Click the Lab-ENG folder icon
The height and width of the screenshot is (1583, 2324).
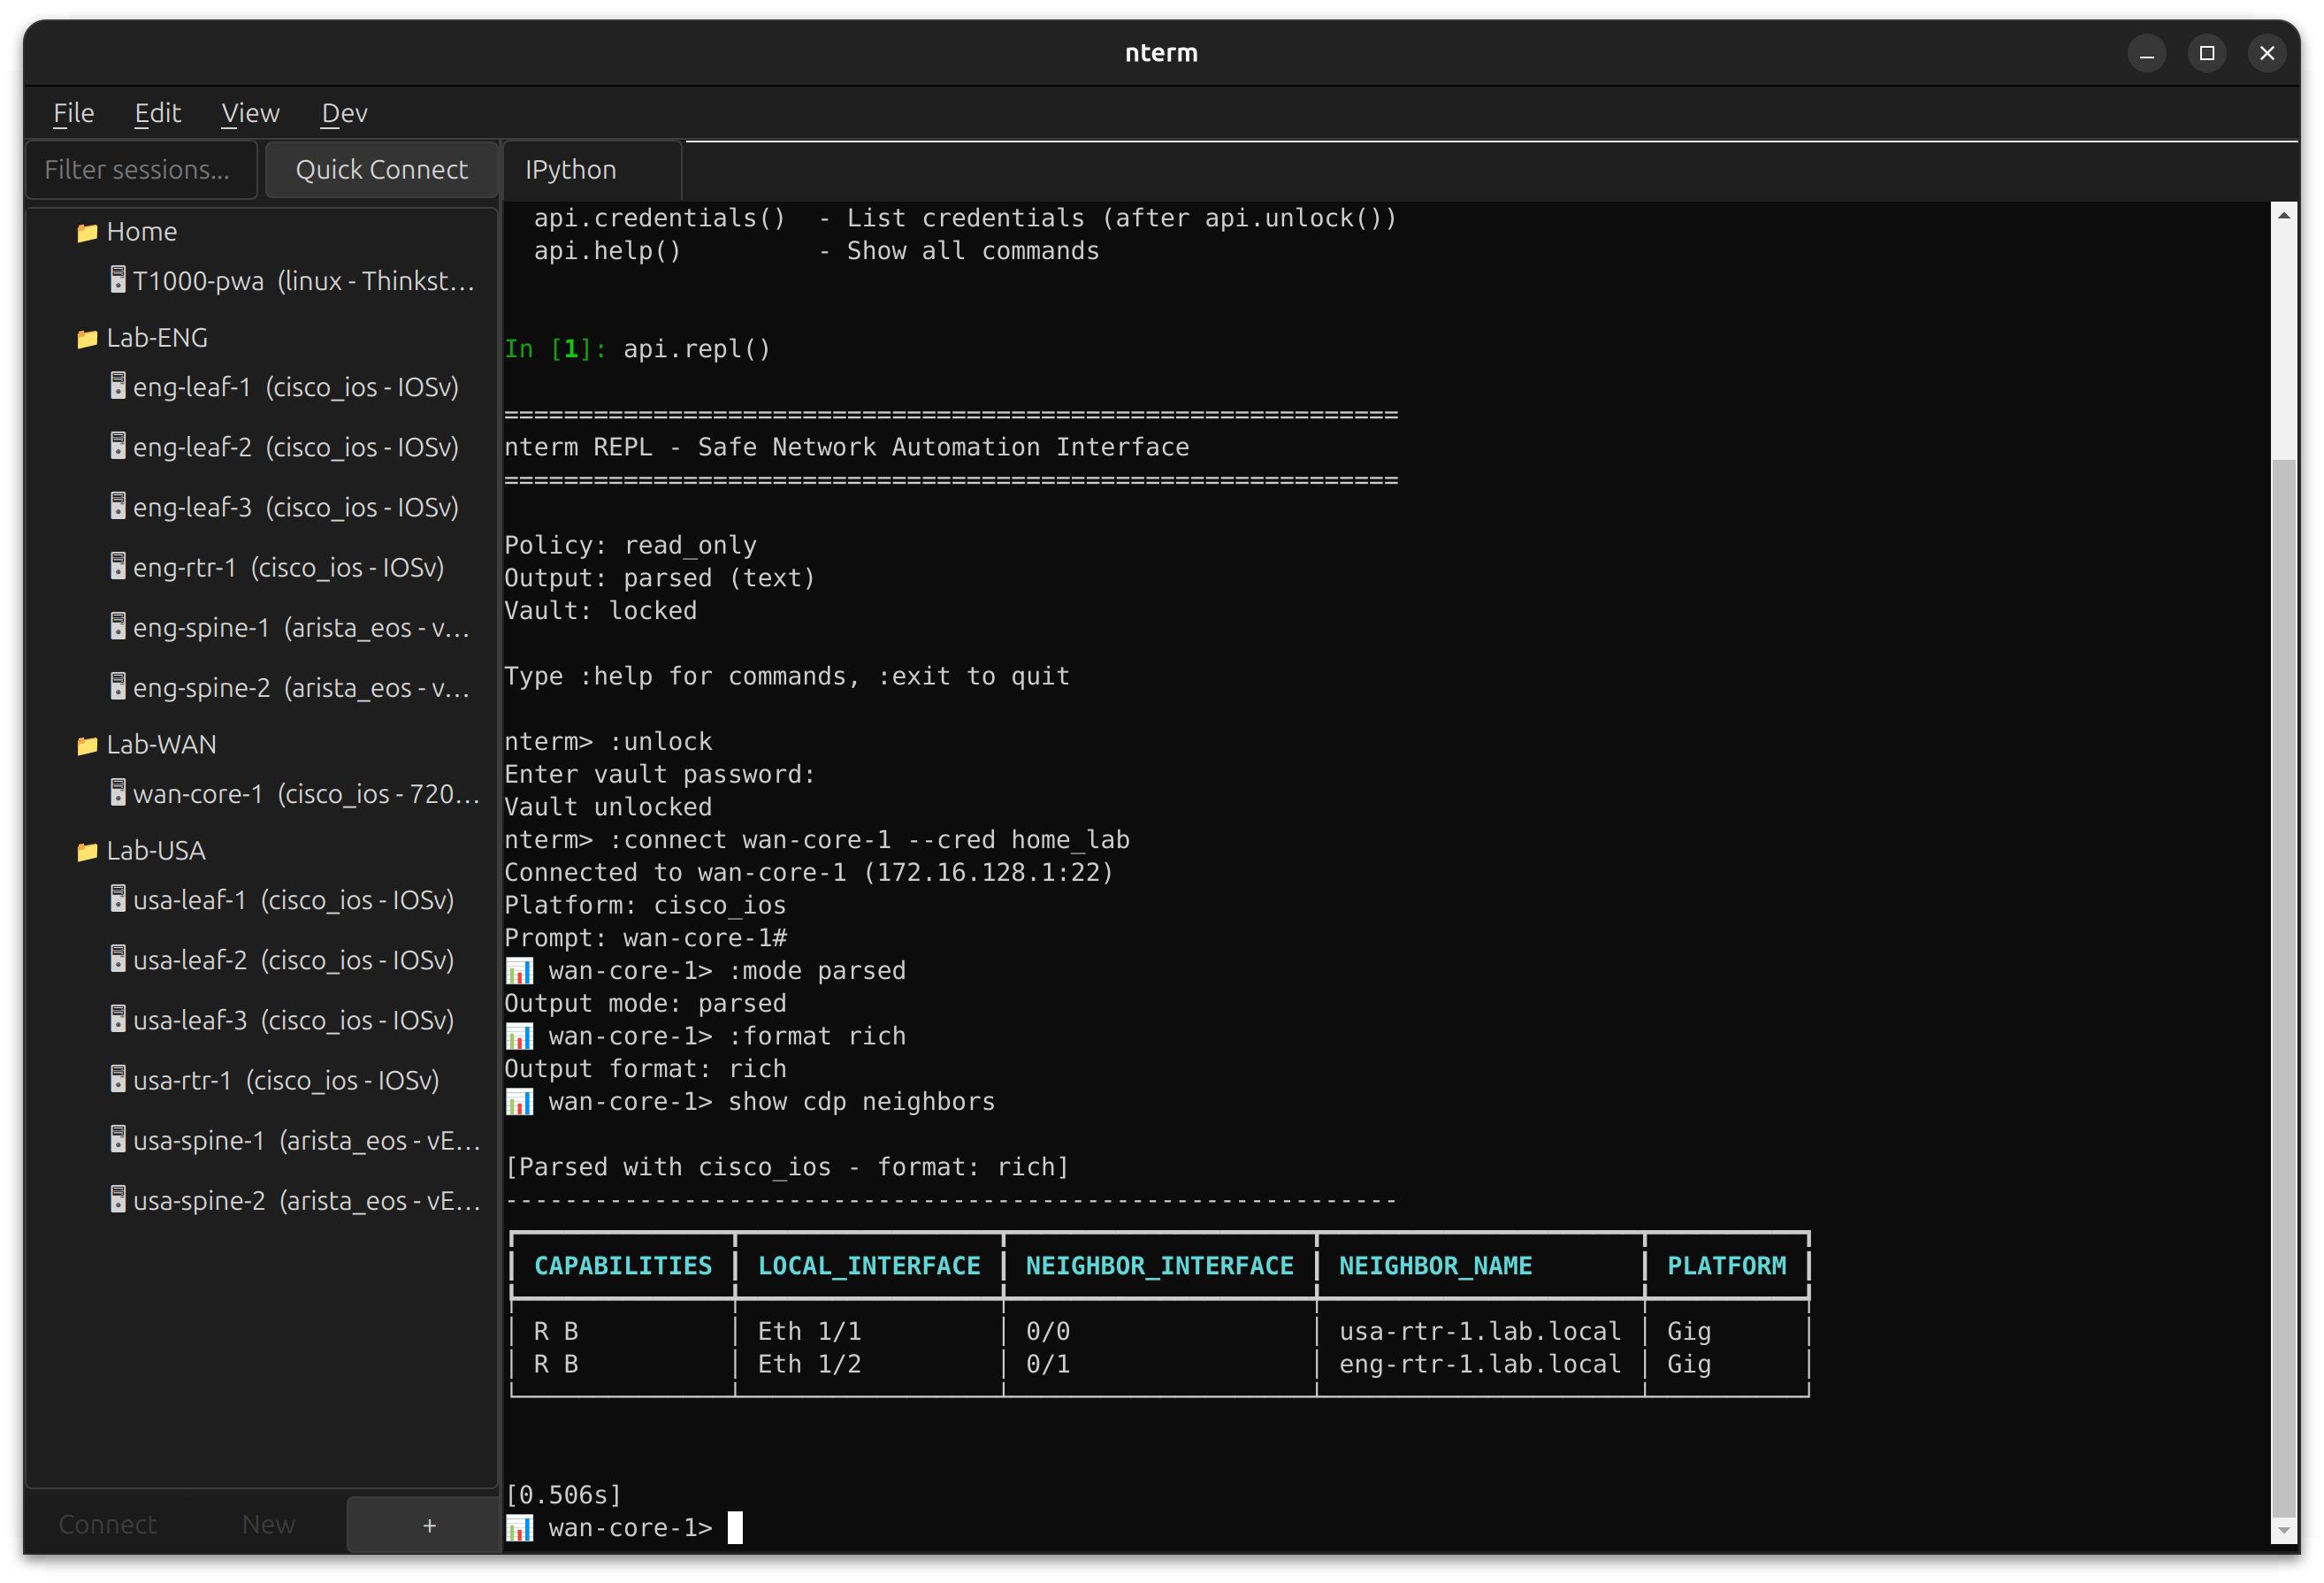[88, 339]
